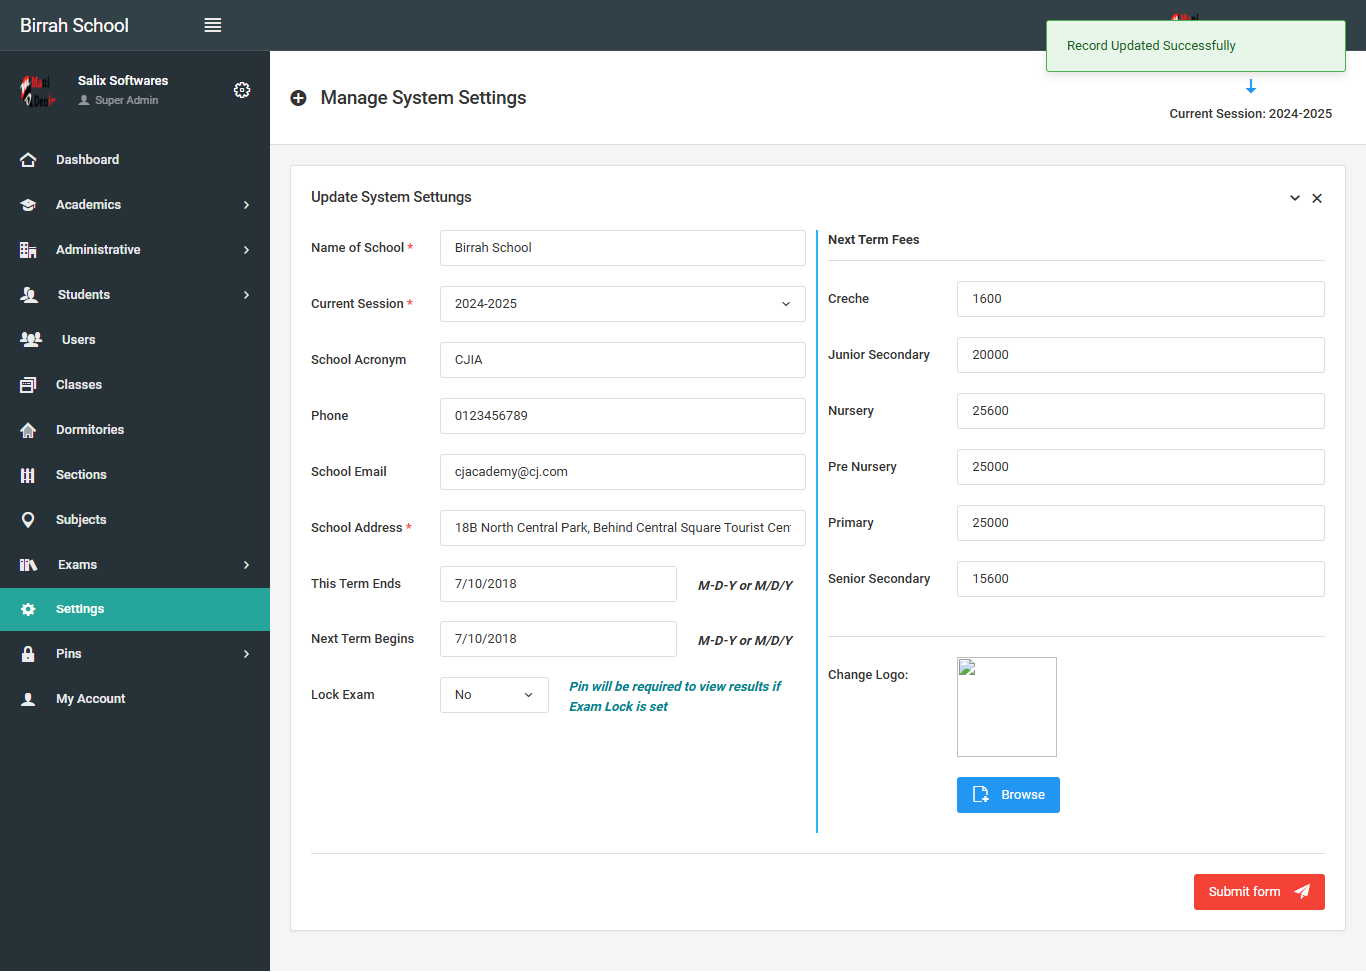Click the Browse logo button

[x=1008, y=795]
